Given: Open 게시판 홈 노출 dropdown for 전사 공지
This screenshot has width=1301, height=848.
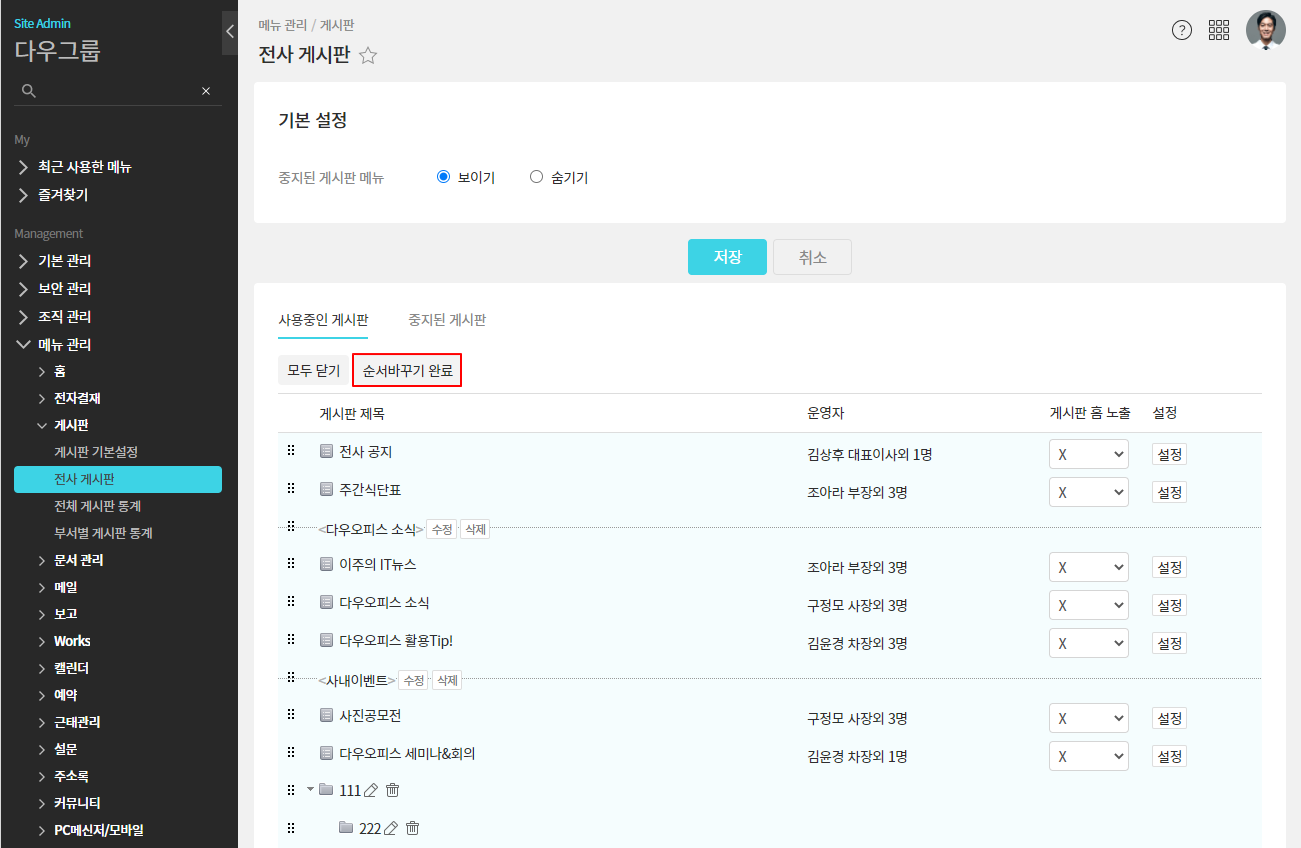Looking at the screenshot, I should pos(1088,454).
